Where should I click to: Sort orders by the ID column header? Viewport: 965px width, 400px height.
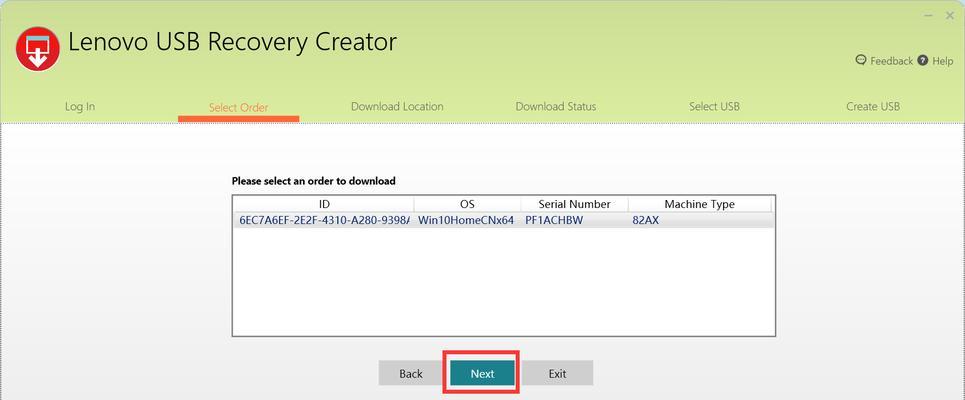(324, 204)
